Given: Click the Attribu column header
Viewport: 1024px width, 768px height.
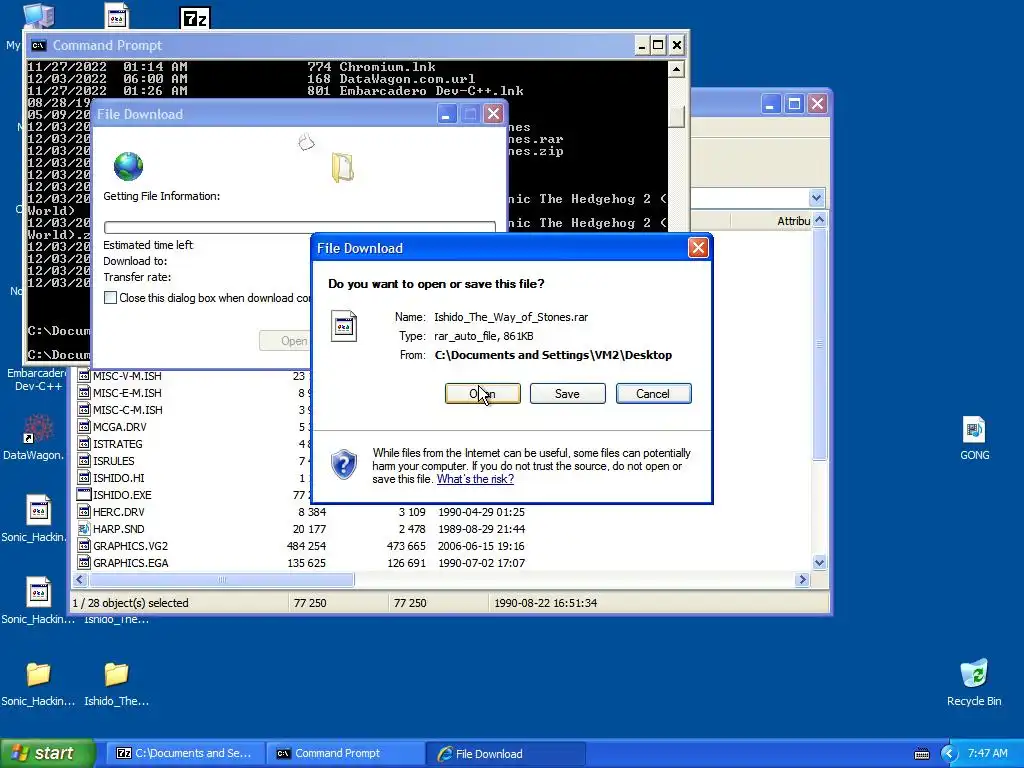Looking at the screenshot, I should click(x=793, y=221).
